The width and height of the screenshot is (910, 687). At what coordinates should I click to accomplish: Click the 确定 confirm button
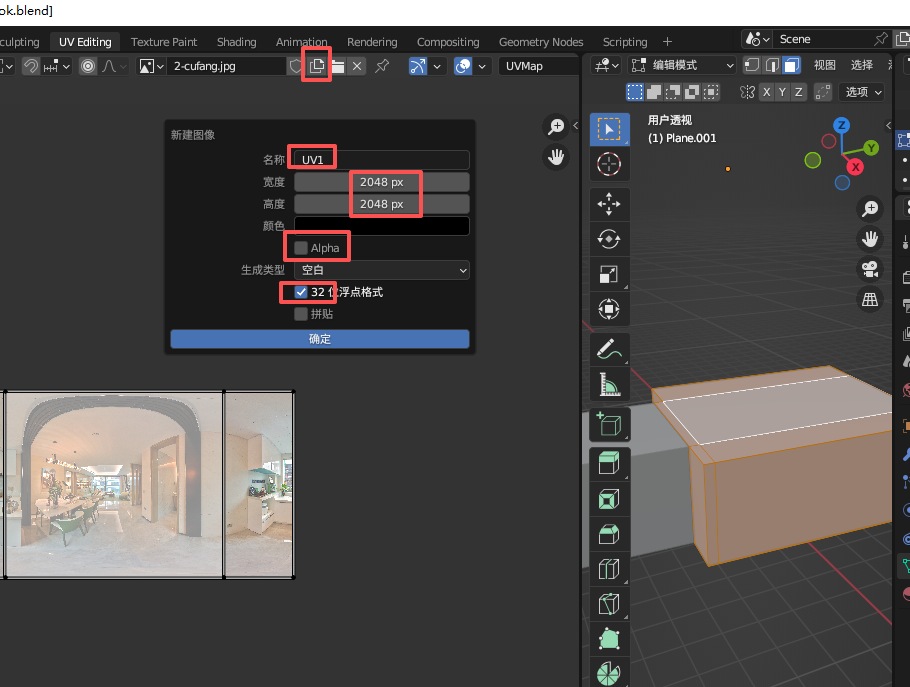(319, 339)
